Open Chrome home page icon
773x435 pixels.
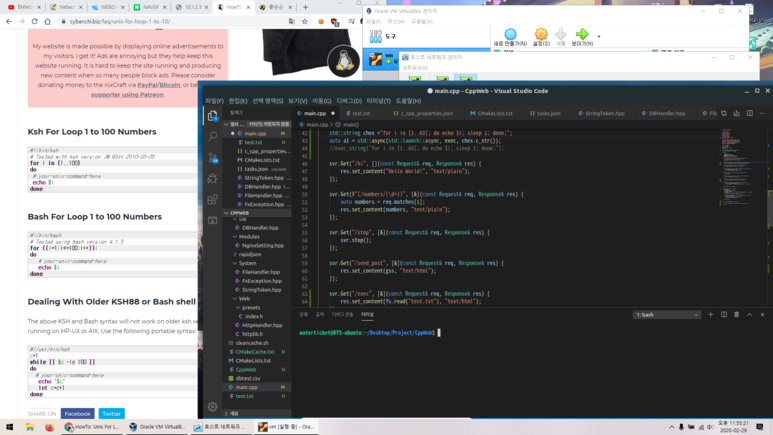click(x=47, y=21)
